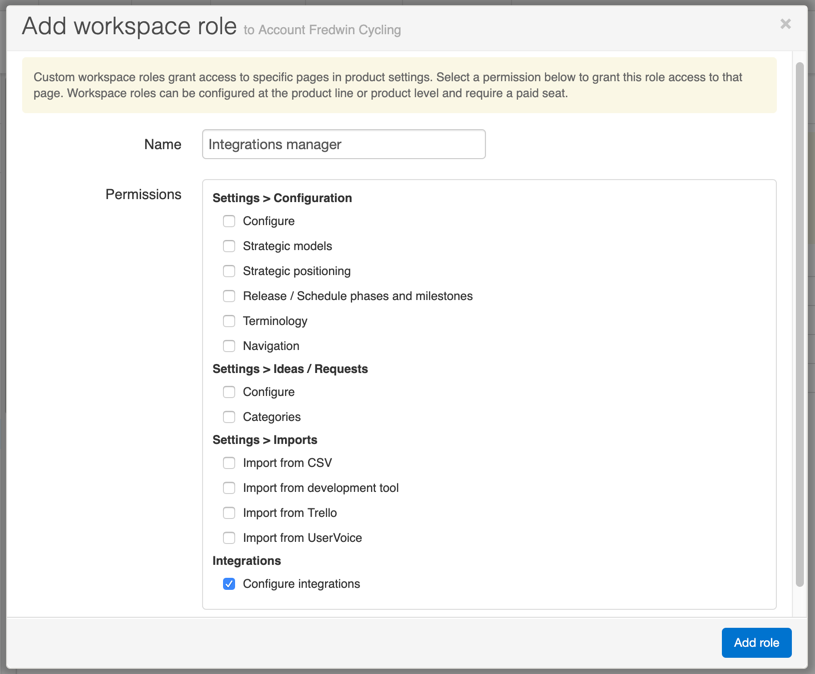This screenshot has width=815, height=674.
Task: Check the Terminology permission box
Action: [x=229, y=321]
